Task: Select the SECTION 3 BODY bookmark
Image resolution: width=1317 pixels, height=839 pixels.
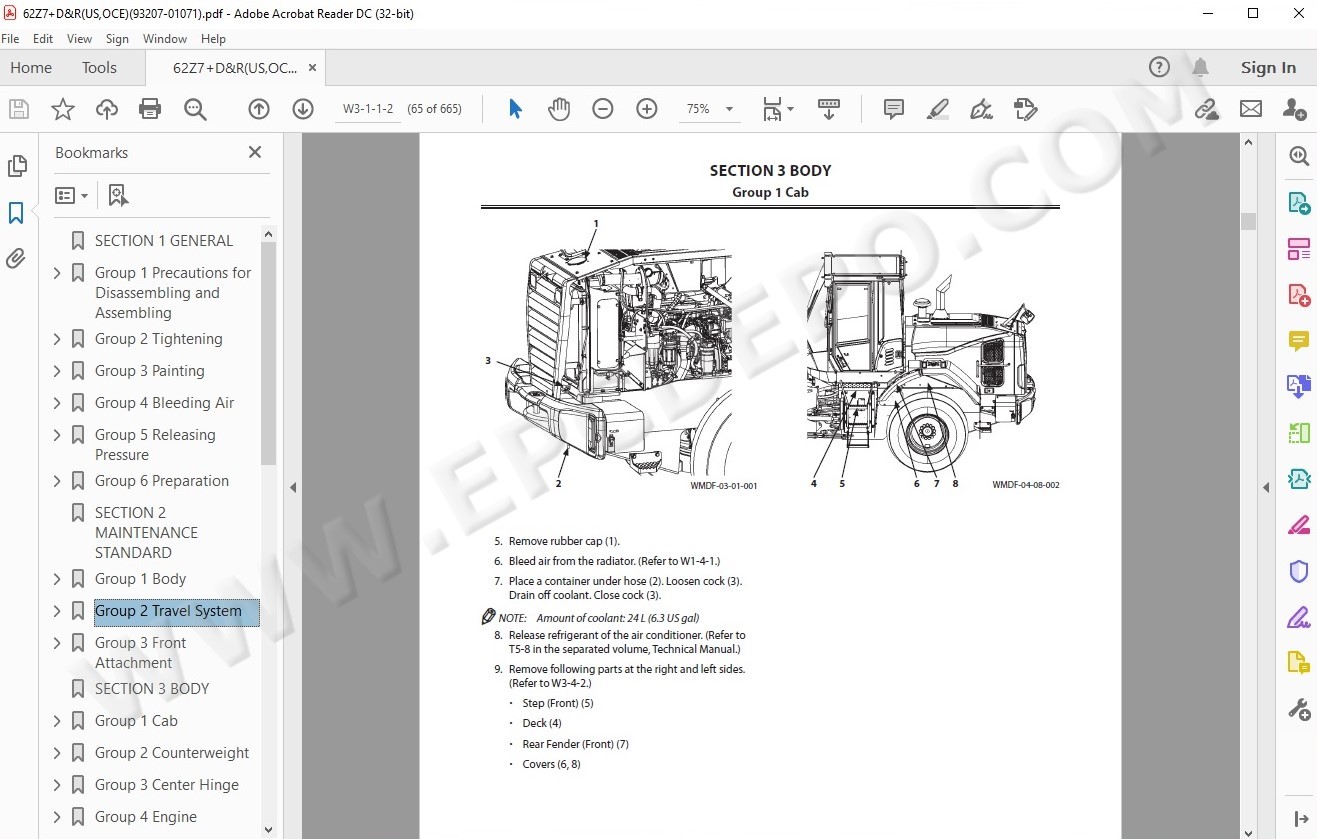Action: [152, 689]
